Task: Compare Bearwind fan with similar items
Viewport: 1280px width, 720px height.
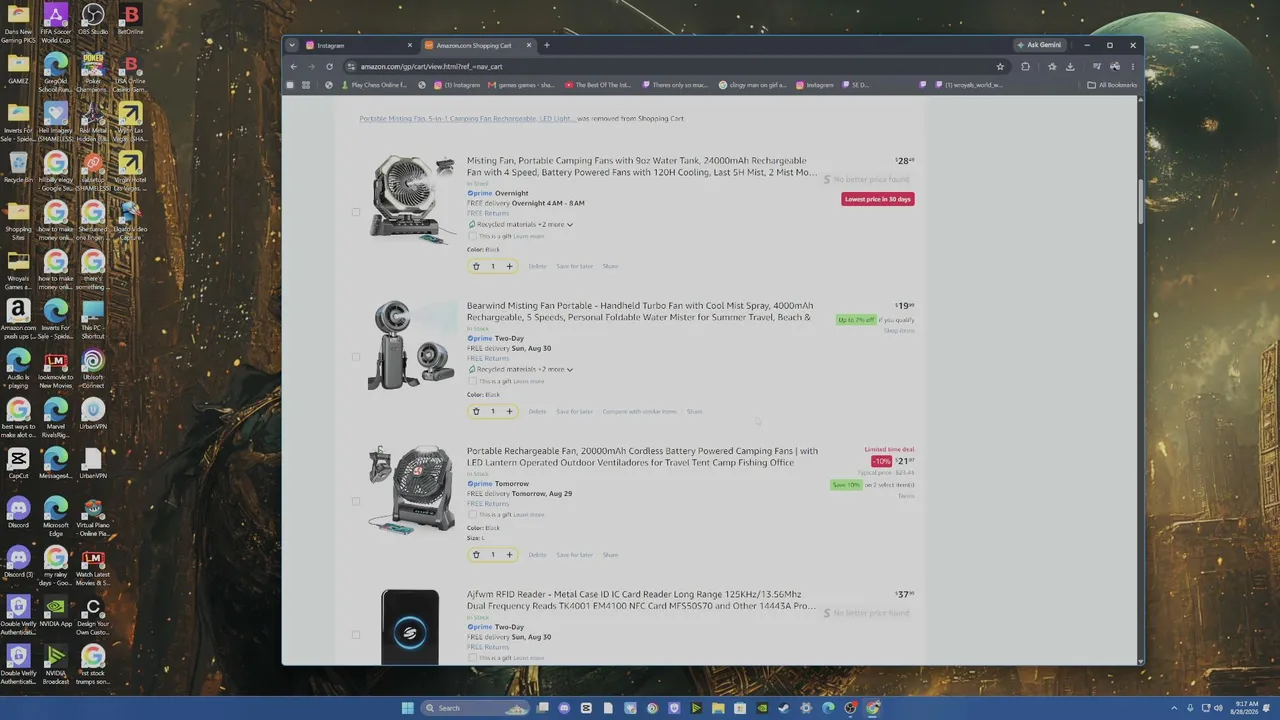Action: coord(639,411)
